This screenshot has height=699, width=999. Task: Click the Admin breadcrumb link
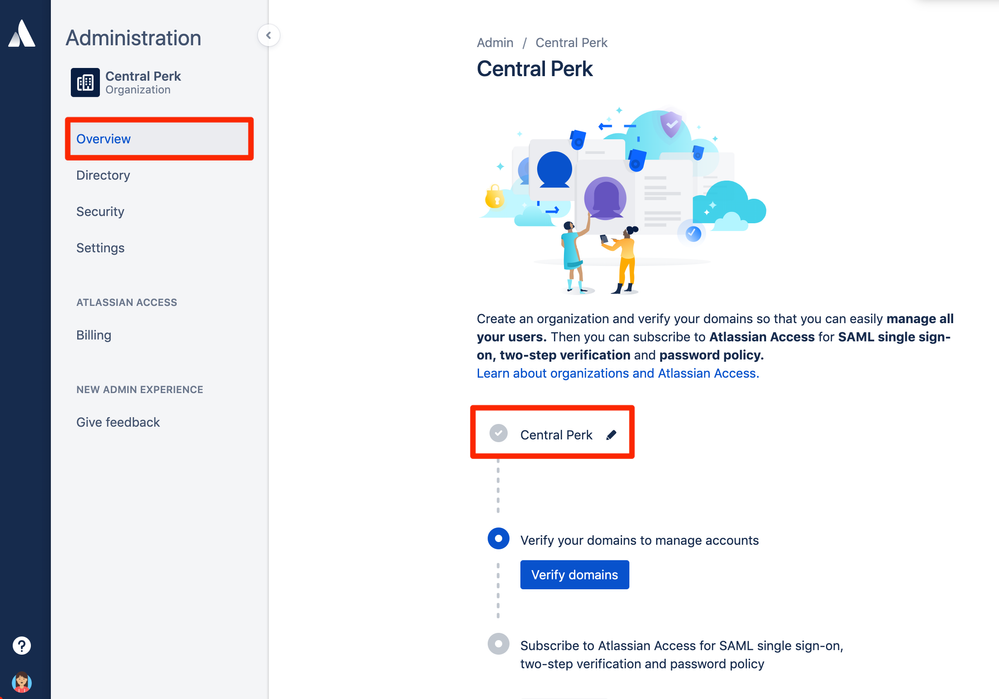tap(495, 42)
